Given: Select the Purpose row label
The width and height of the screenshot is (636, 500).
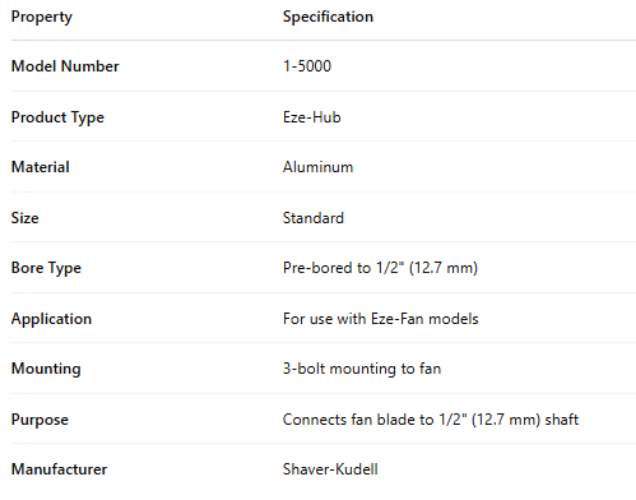Looking at the screenshot, I should coord(40,420).
